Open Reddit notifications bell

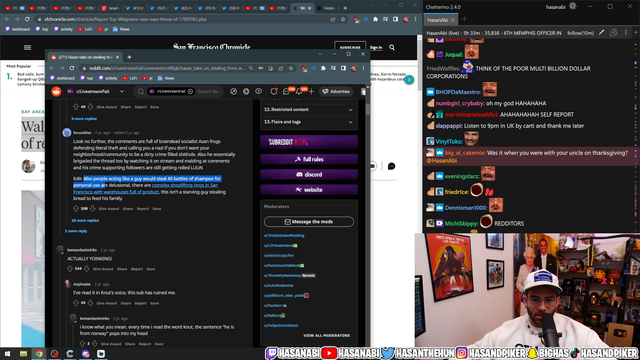click(299, 91)
